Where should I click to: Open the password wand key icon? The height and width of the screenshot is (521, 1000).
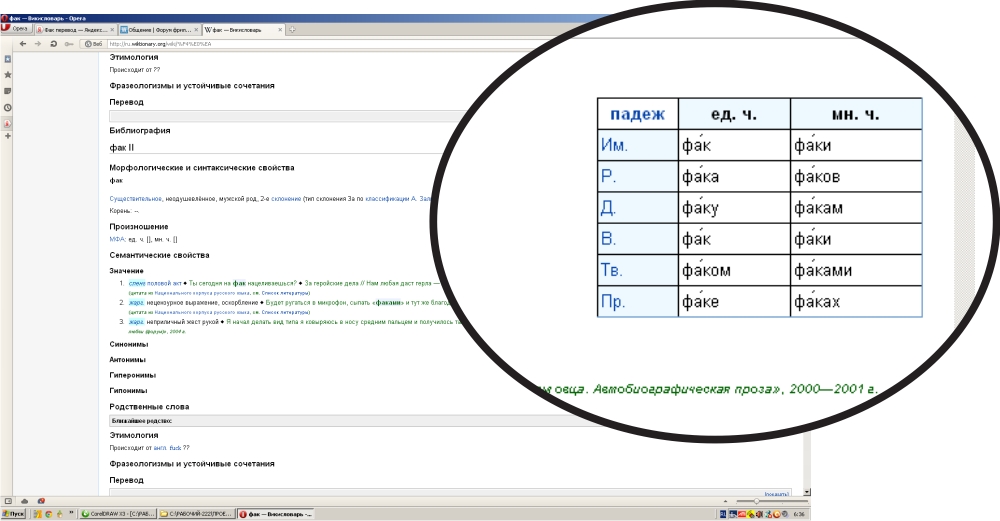click(69, 44)
